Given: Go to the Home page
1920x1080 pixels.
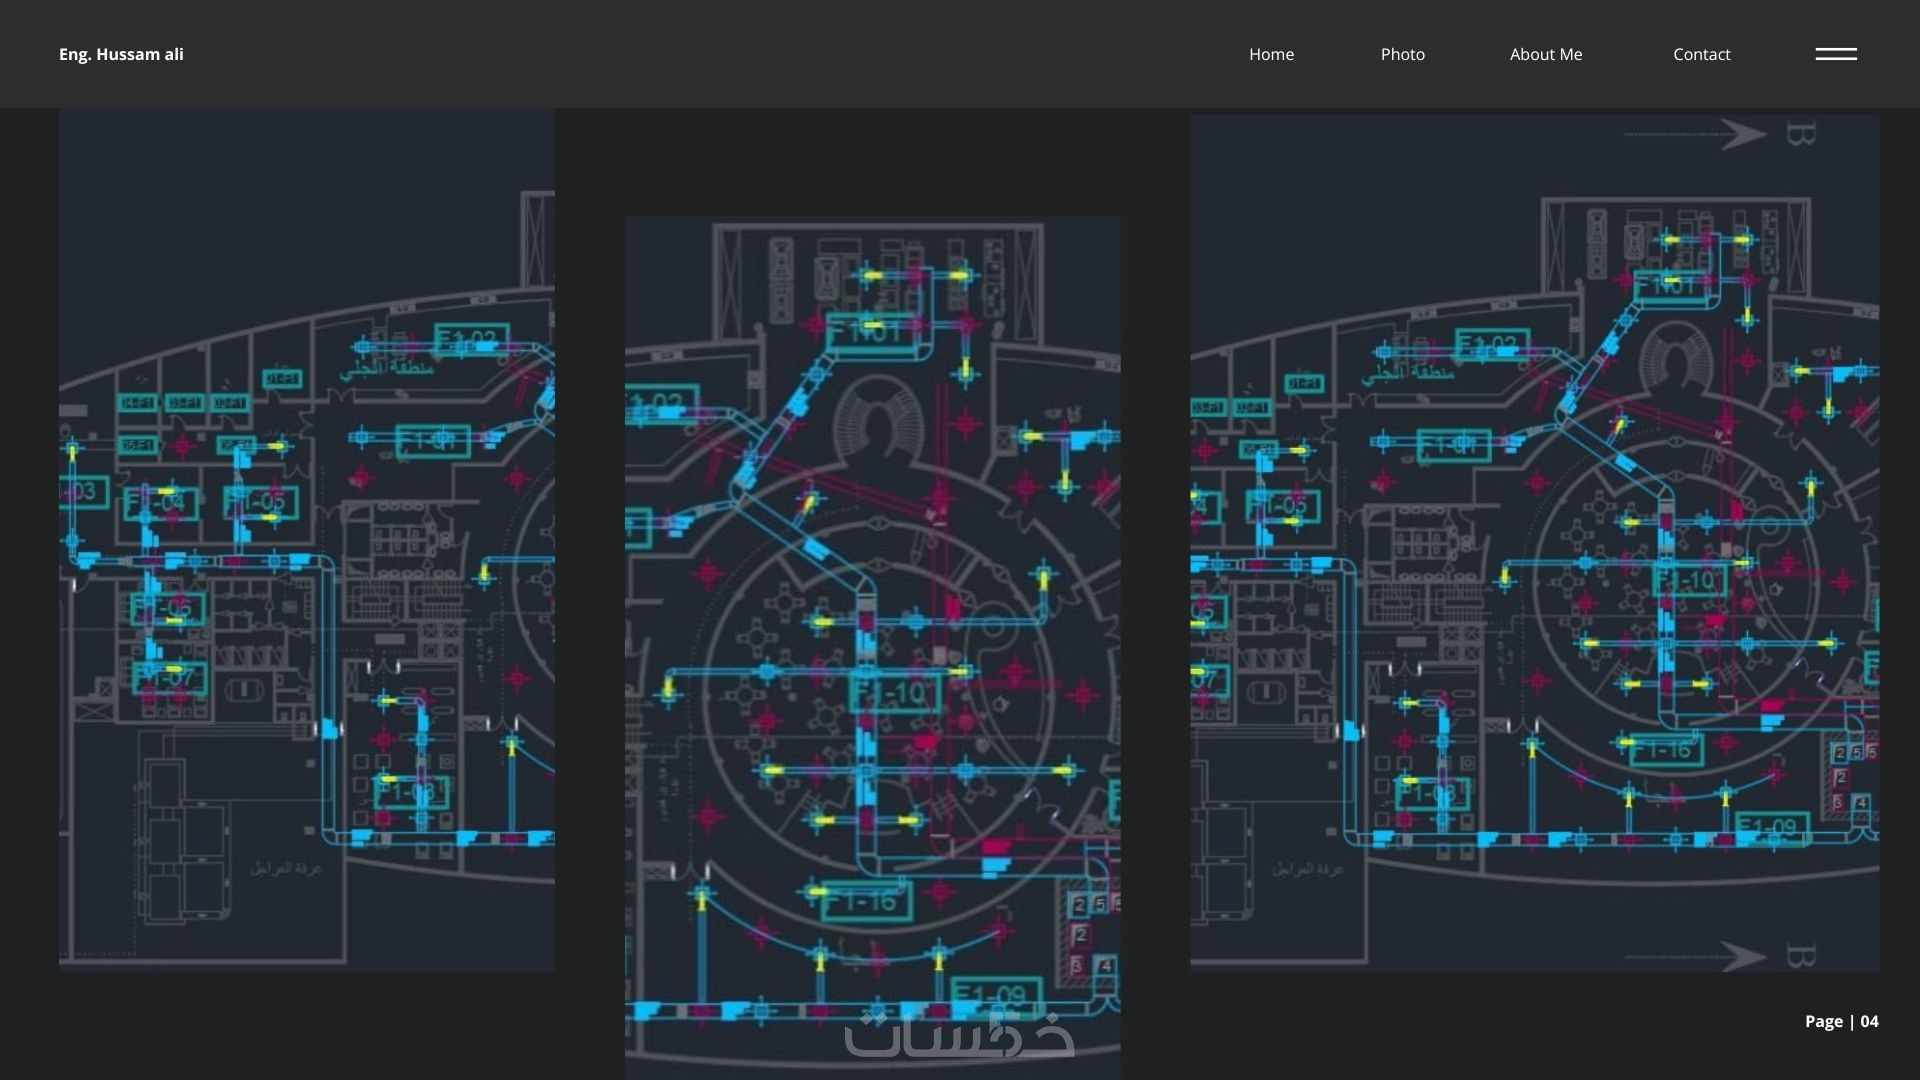Looking at the screenshot, I should pos(1271,54).
